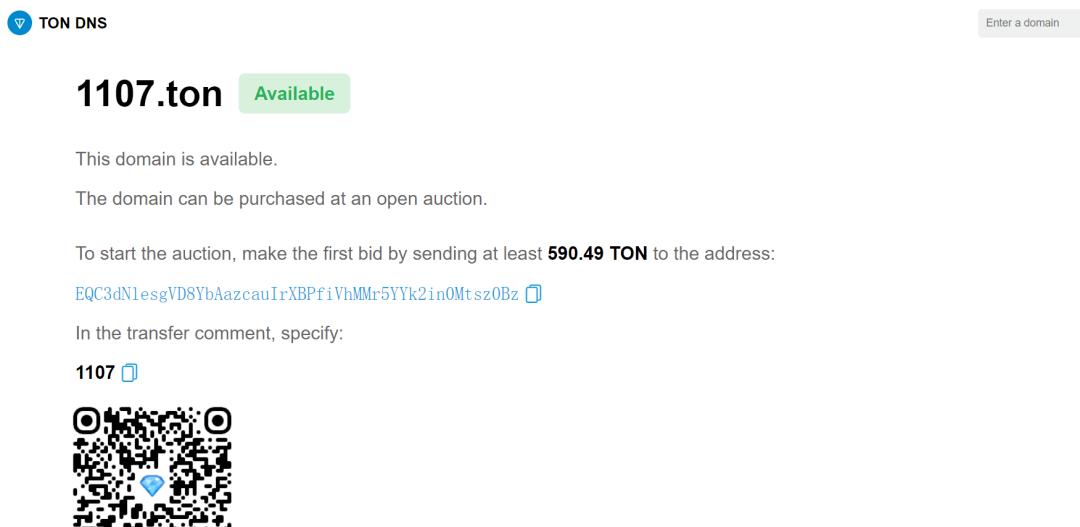Image resolution: width=1080 pixels, height=527 pixels.
Task: Copy the 1107 transfer comment icon
Action: pyautogui.click(x=130, y=373)
